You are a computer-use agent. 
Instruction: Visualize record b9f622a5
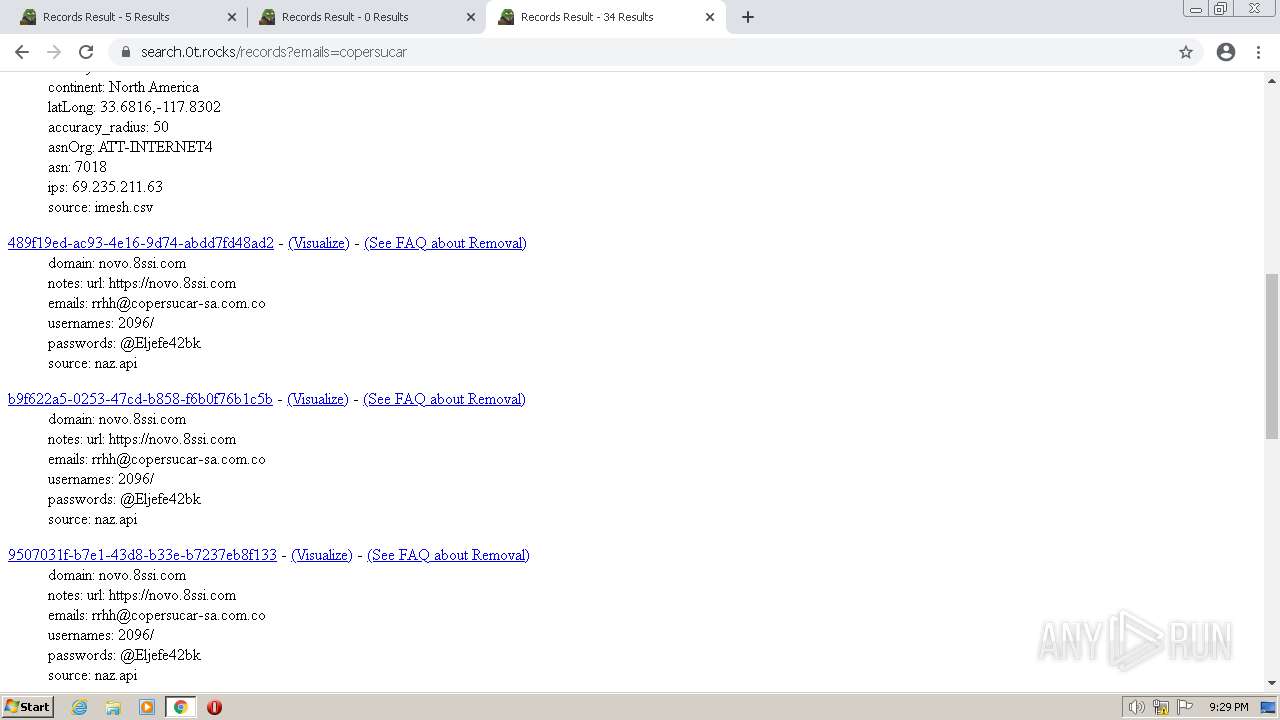(x=318, y=399)
